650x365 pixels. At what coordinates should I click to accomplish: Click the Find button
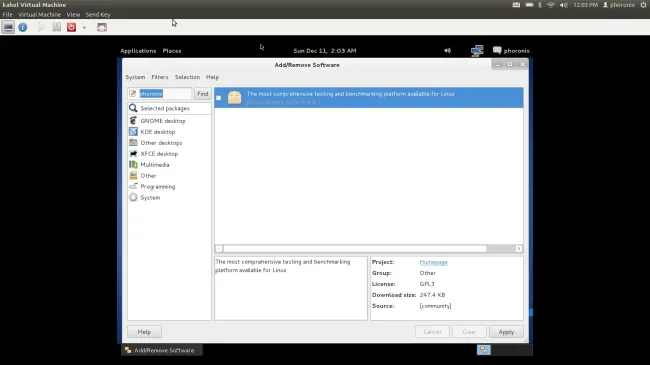tap(203, 94)
